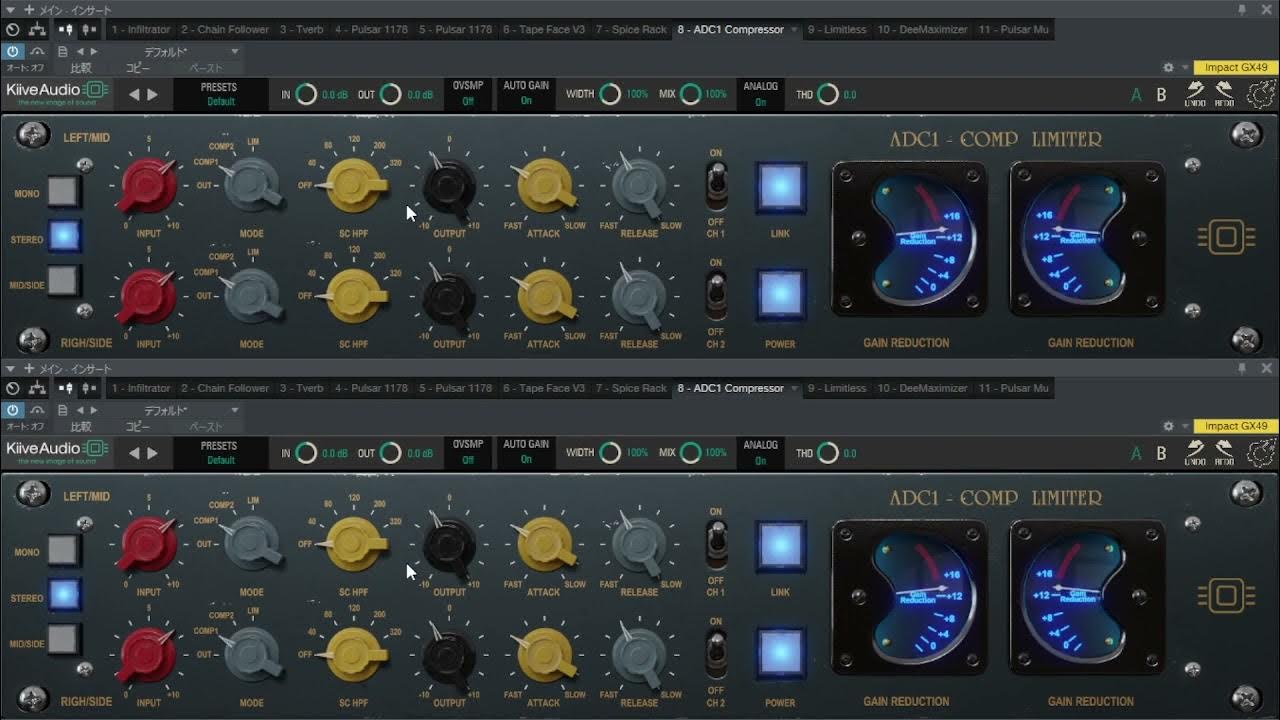Image resolution: width=1280 pixels, height=720 pixels.
Task: Switch to 10 - DeeMaximizer tab in bottom window
Action: [x=922, y=388]
